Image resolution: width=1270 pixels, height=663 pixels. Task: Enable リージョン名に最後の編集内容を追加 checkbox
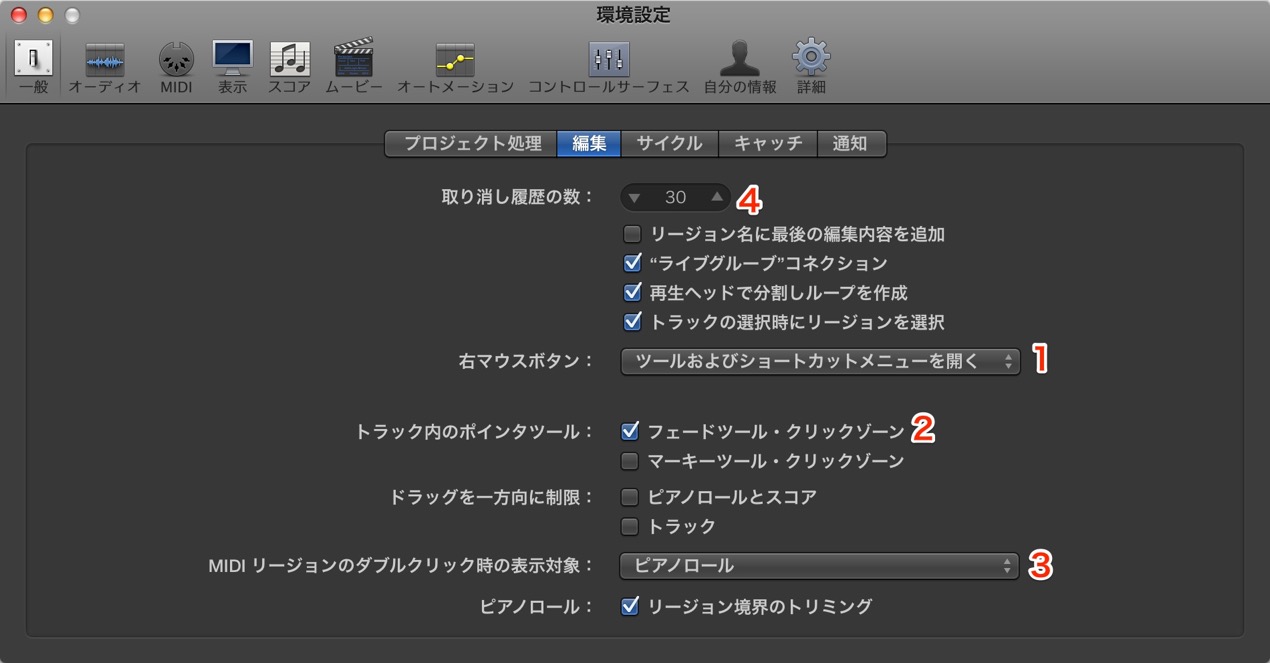click(632, 235)
